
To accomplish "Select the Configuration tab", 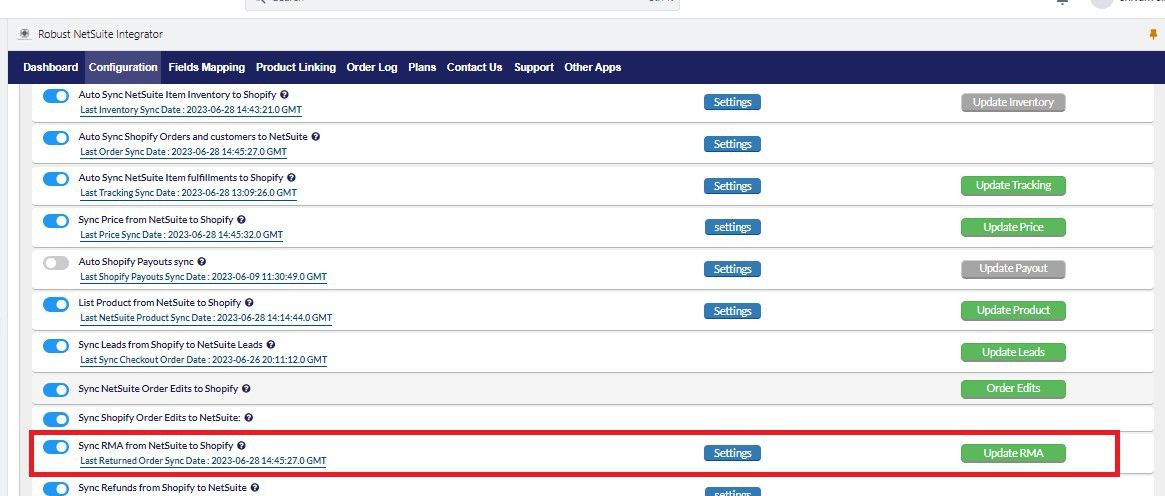I will tap(123, 67).
